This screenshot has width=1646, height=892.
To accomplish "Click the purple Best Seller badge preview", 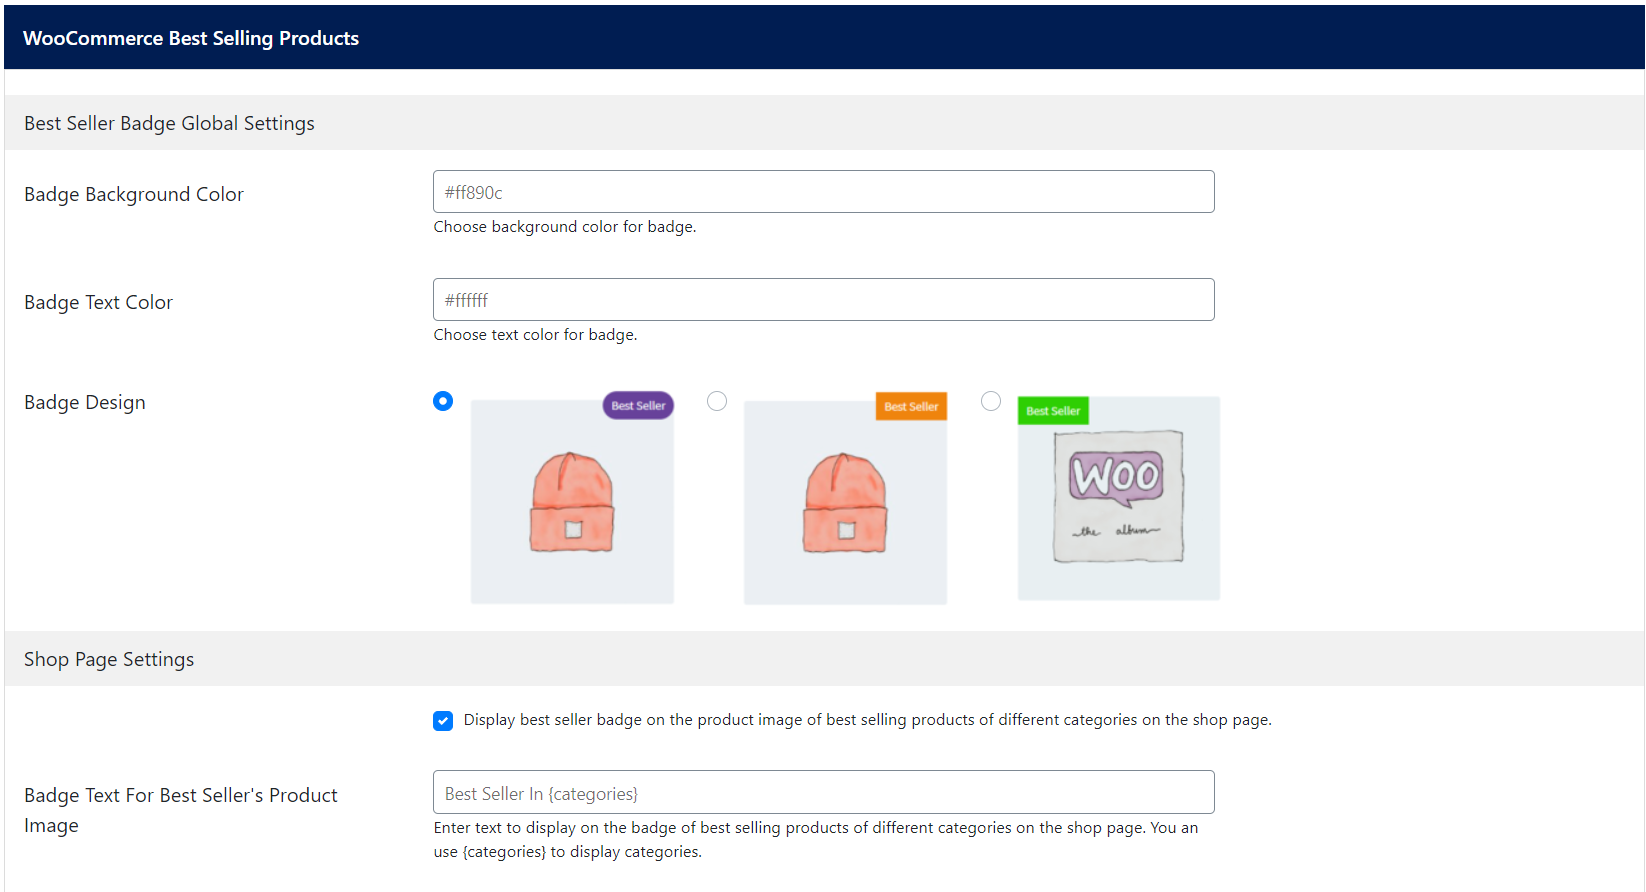I will tap(638, 405).
